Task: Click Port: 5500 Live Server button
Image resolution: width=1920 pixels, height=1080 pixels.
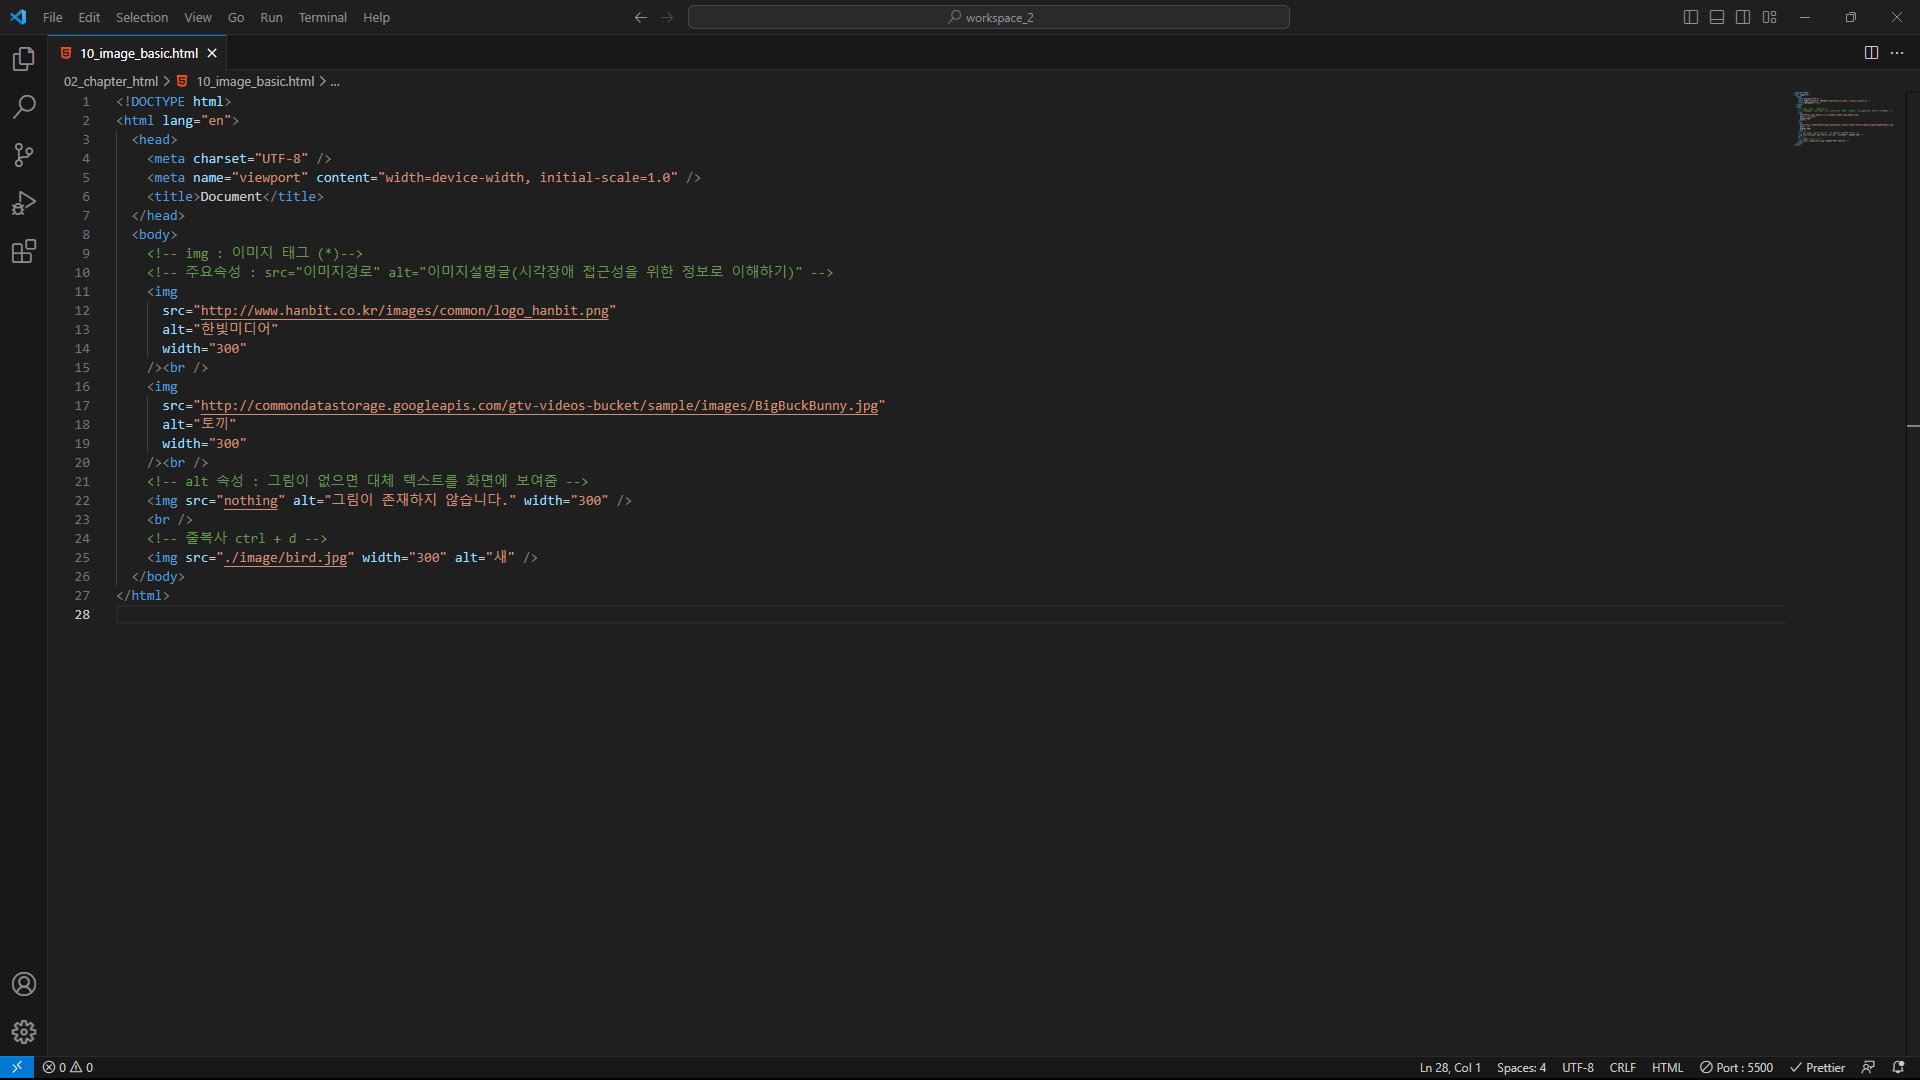Action: coord(1737,1067)
